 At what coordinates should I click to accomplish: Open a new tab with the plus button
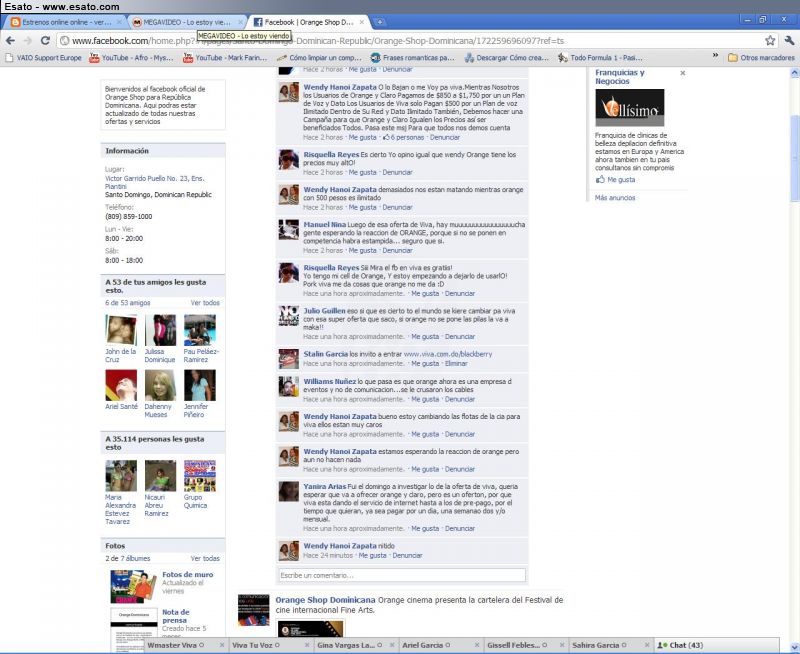coord(380,22)
